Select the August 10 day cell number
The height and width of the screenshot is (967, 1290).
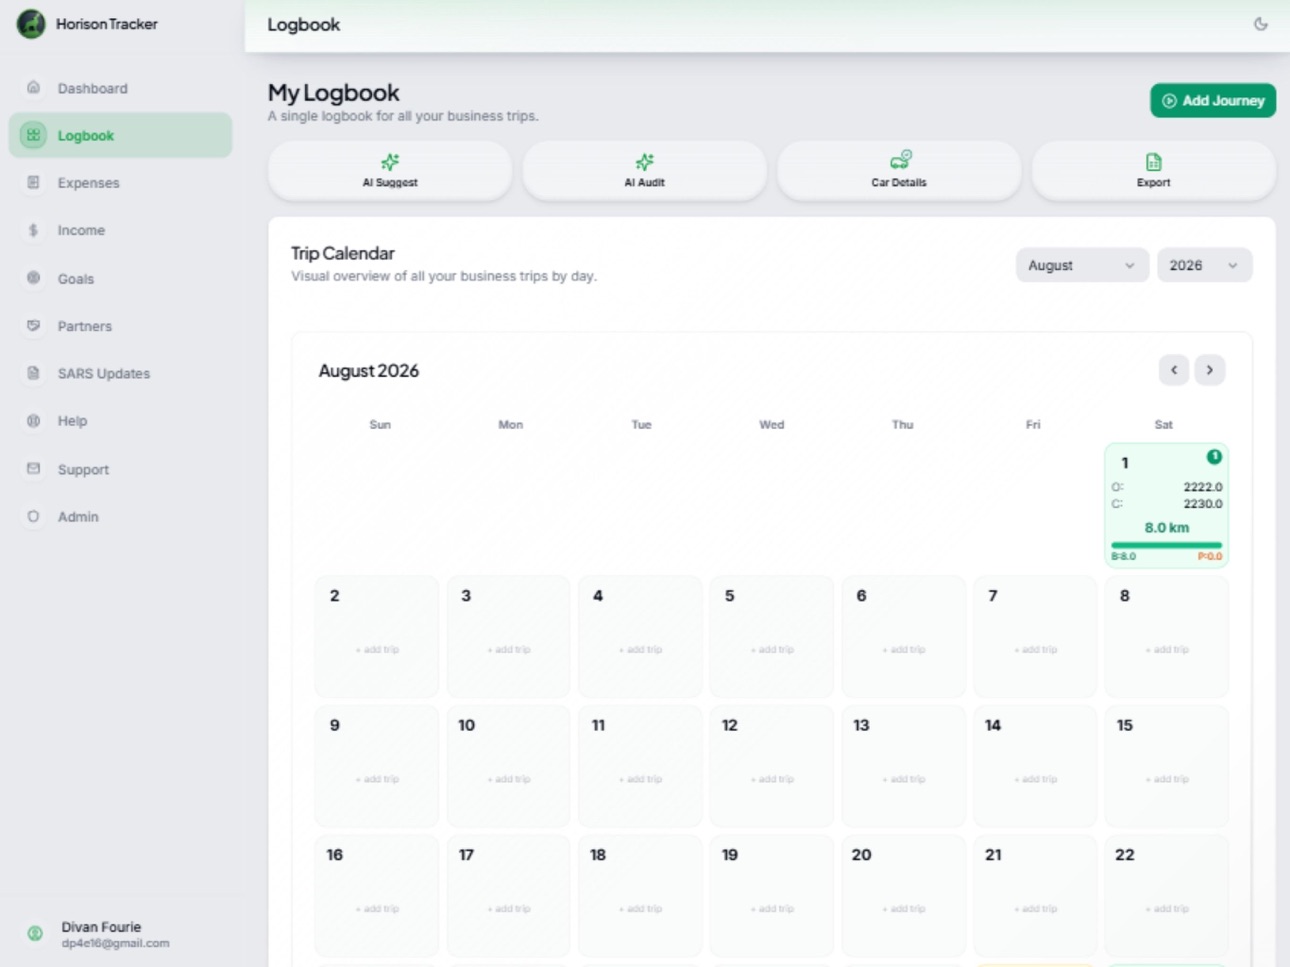pos(467,725)
